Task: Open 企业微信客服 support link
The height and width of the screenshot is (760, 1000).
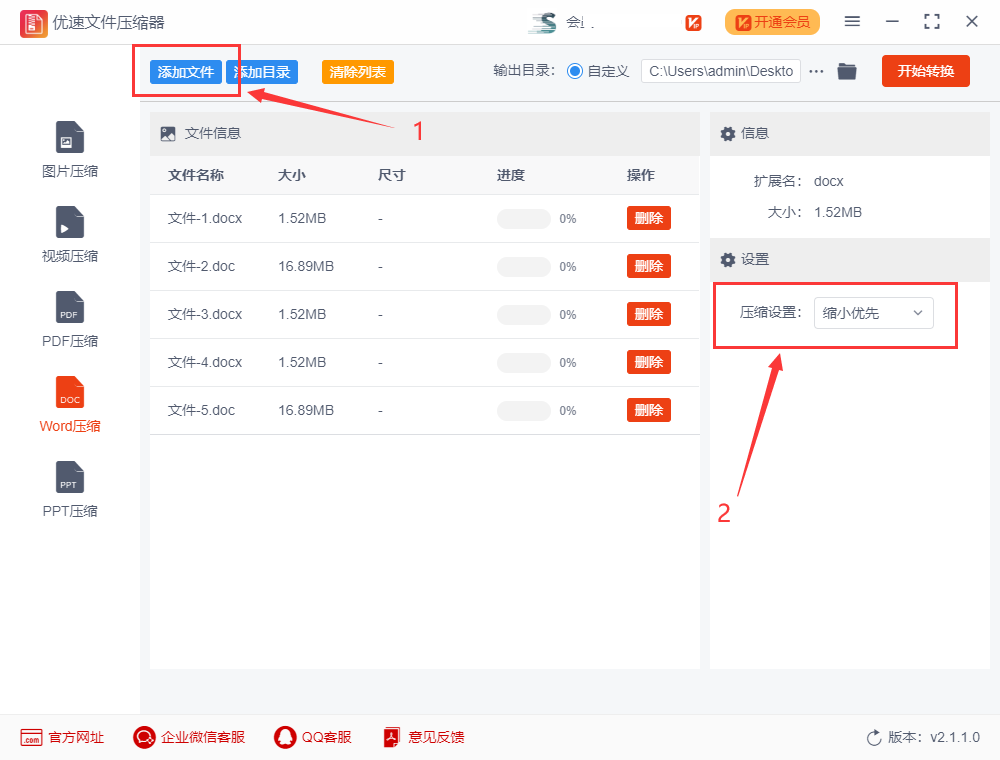Action: [x=189, y=737]
